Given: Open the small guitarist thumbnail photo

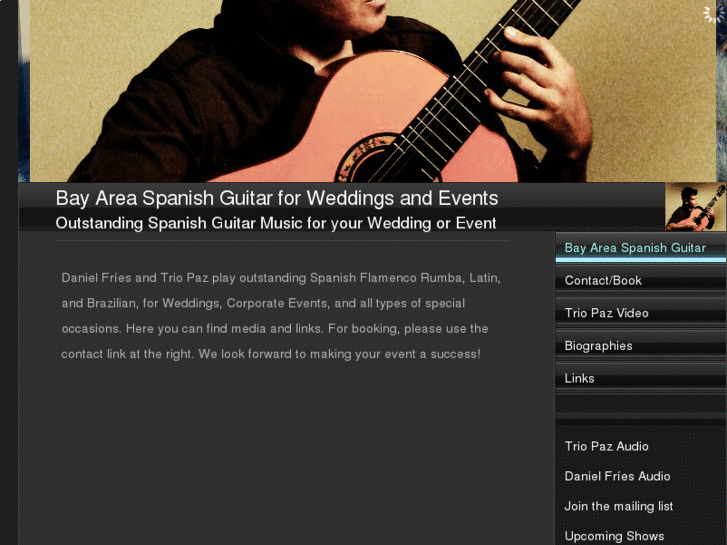Looking at the screenshot, I should (x=695, y=207).
